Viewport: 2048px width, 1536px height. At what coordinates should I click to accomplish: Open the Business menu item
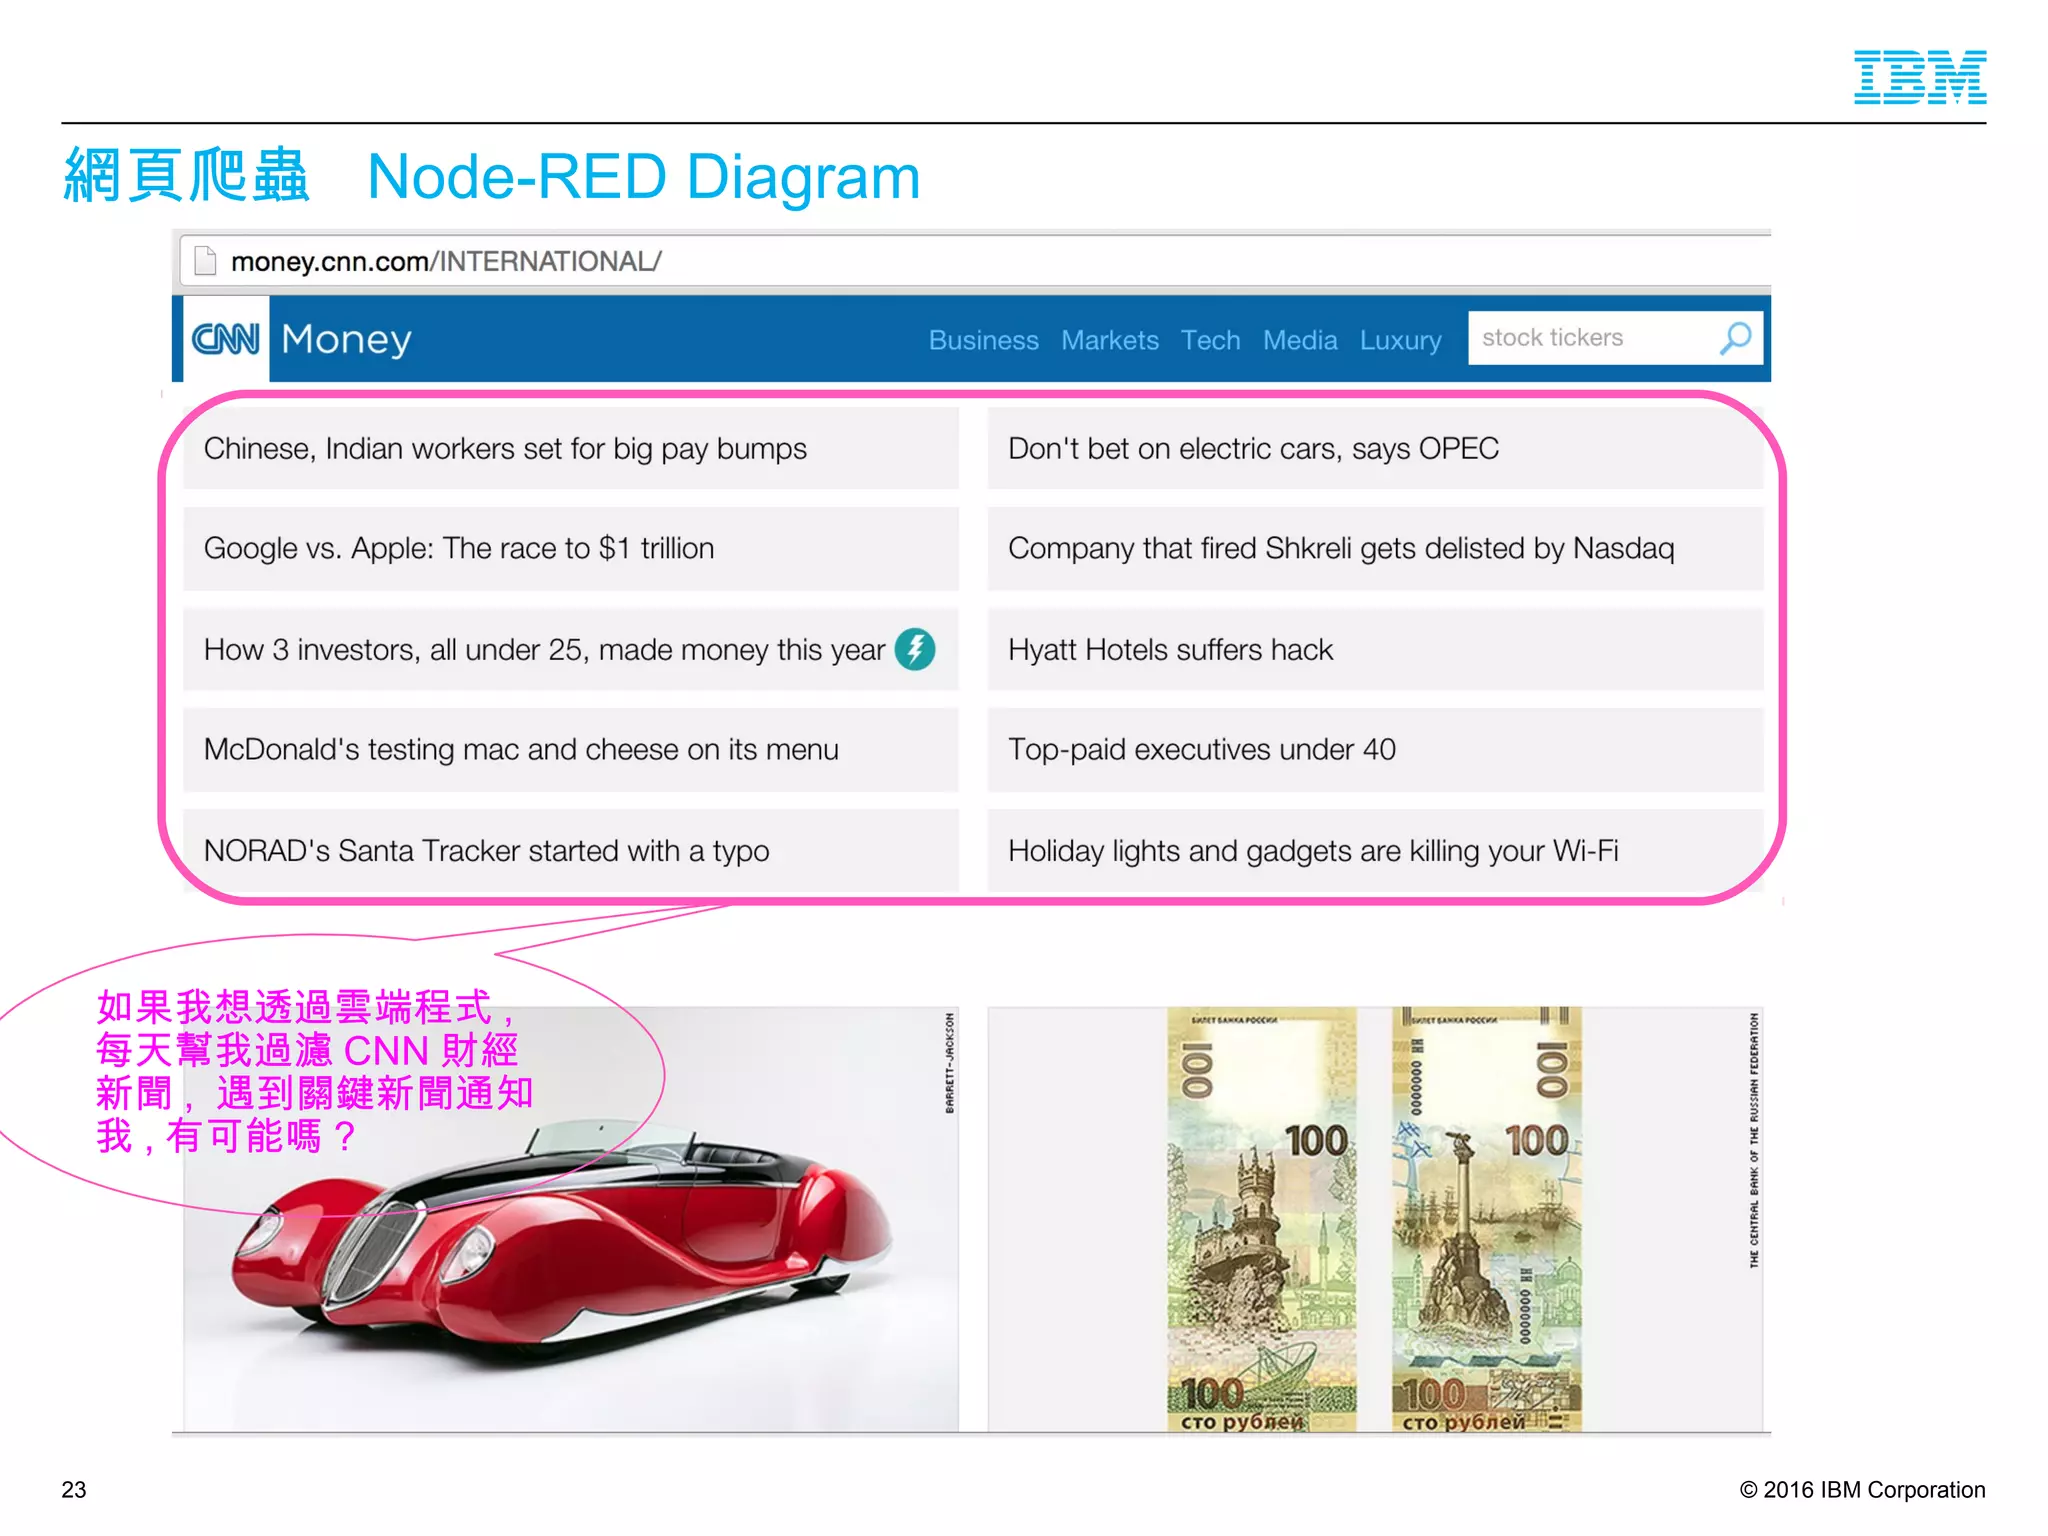click(983, 340)
